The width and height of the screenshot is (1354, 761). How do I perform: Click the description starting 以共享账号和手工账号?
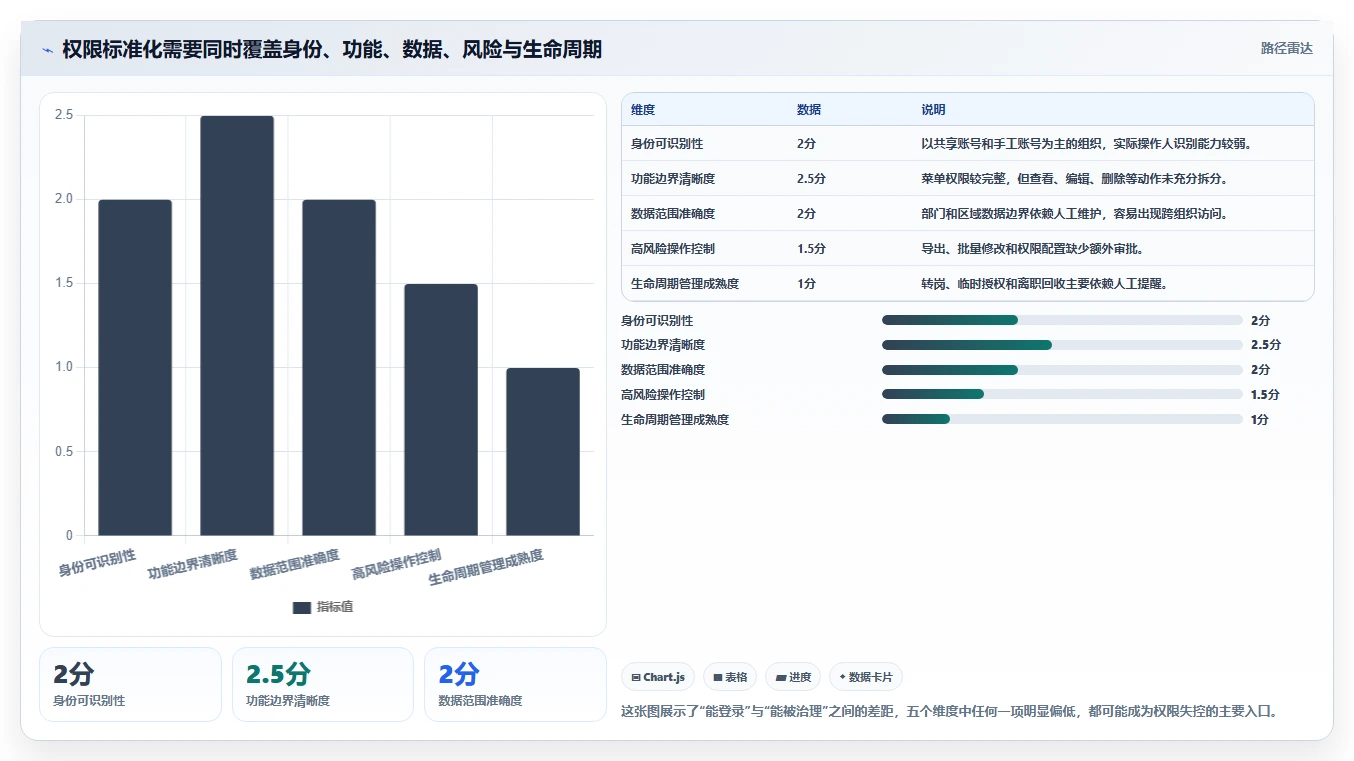(1087, 144)
